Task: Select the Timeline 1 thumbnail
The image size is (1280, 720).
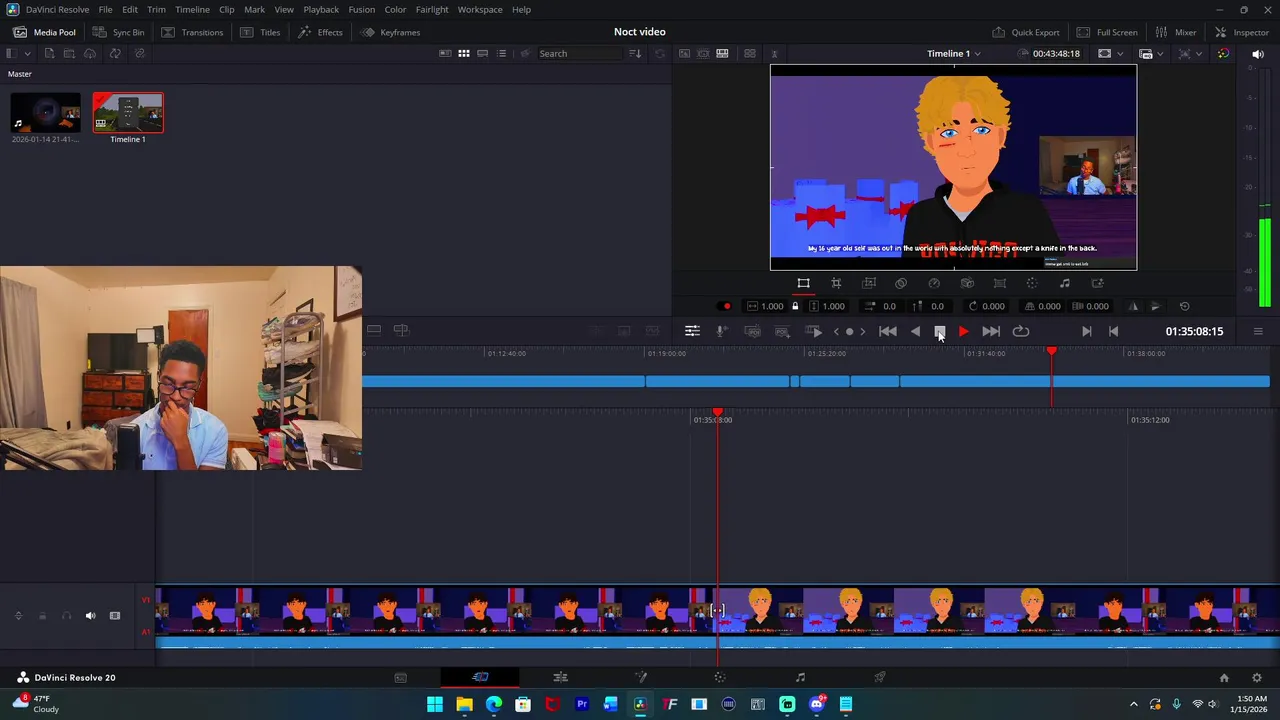Action: click(x=128, y=113)
